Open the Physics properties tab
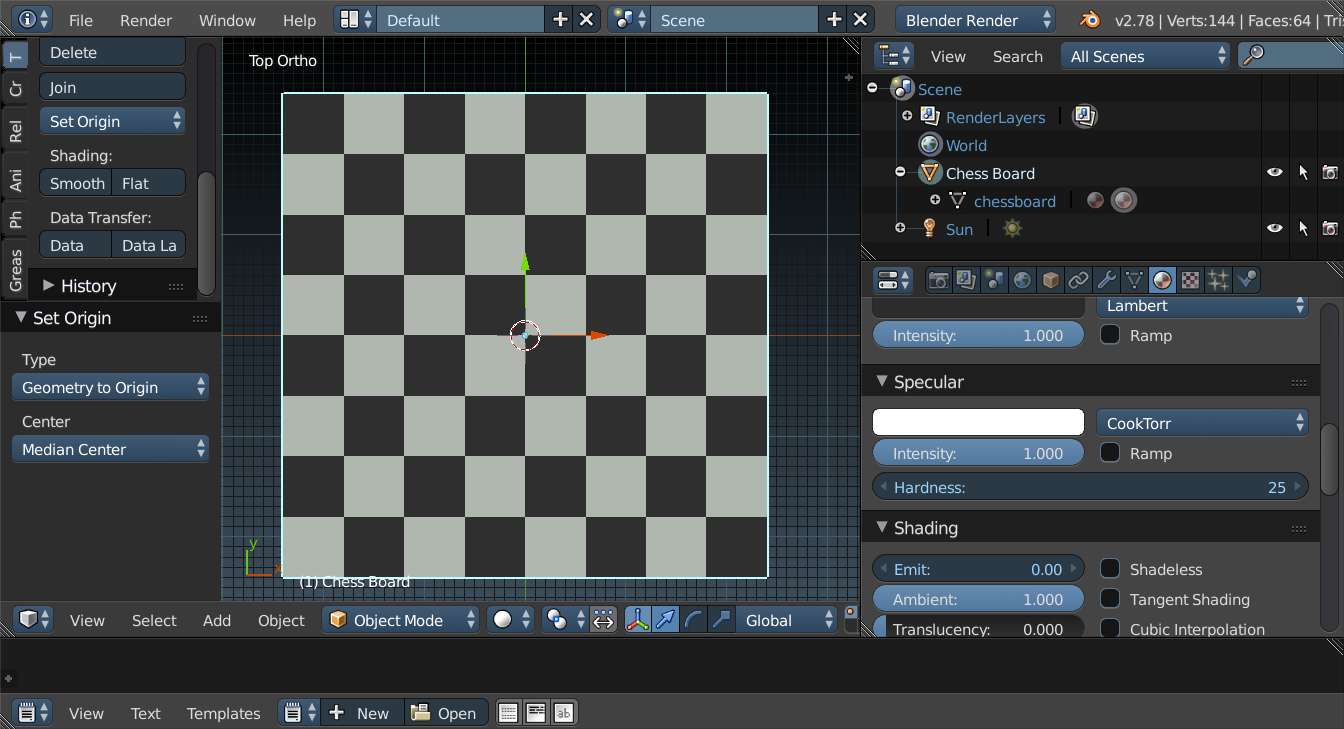This screenshot has height=729, width=1344. click(x=1246, y=281)
